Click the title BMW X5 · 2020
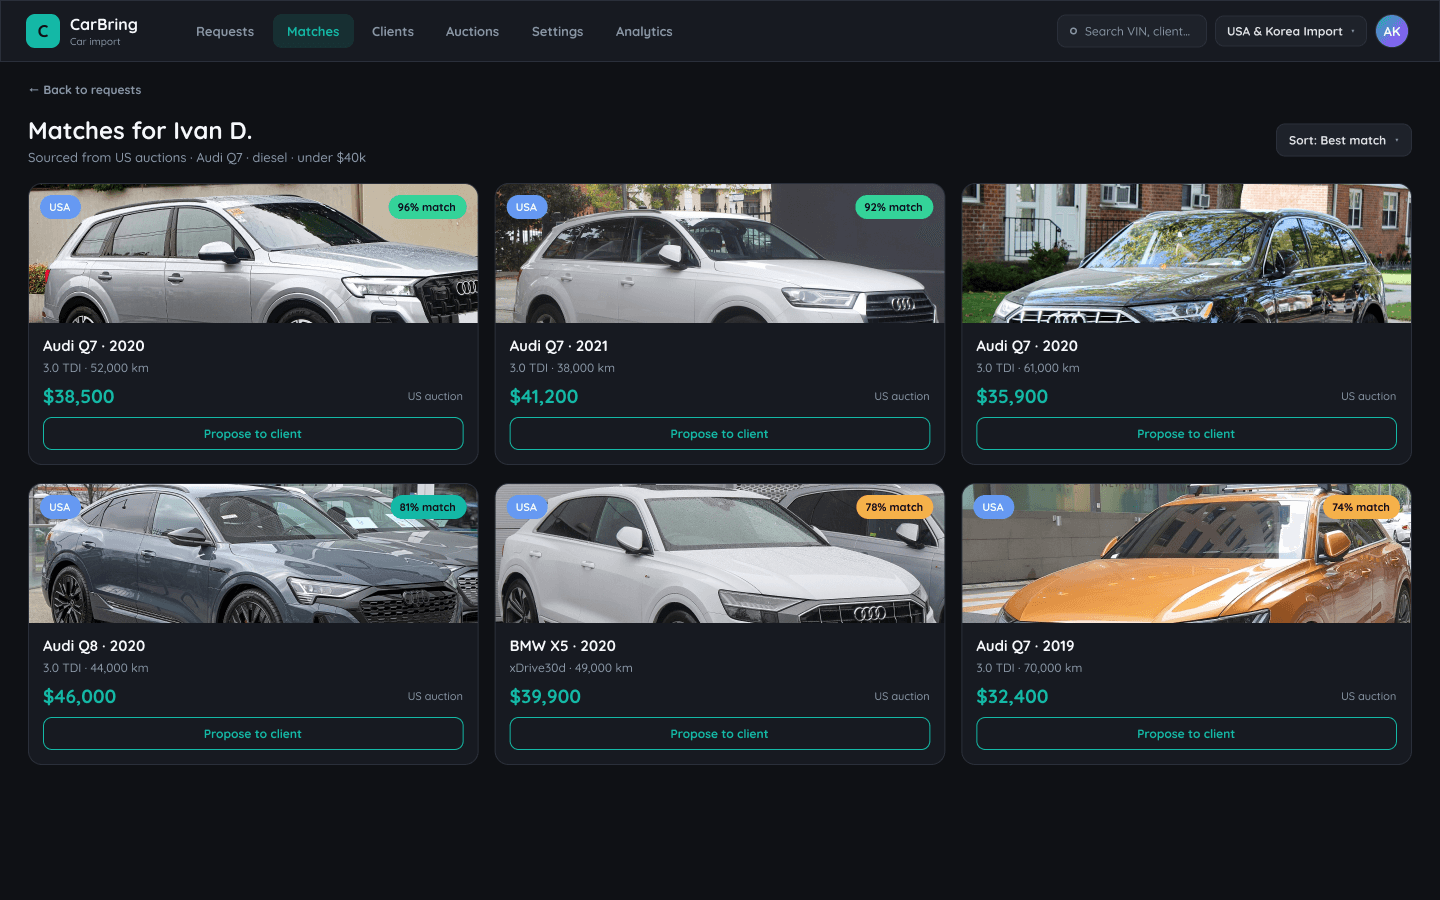Image resolution: width=1440 pixels, height=900 pixels. click(563, 646)
